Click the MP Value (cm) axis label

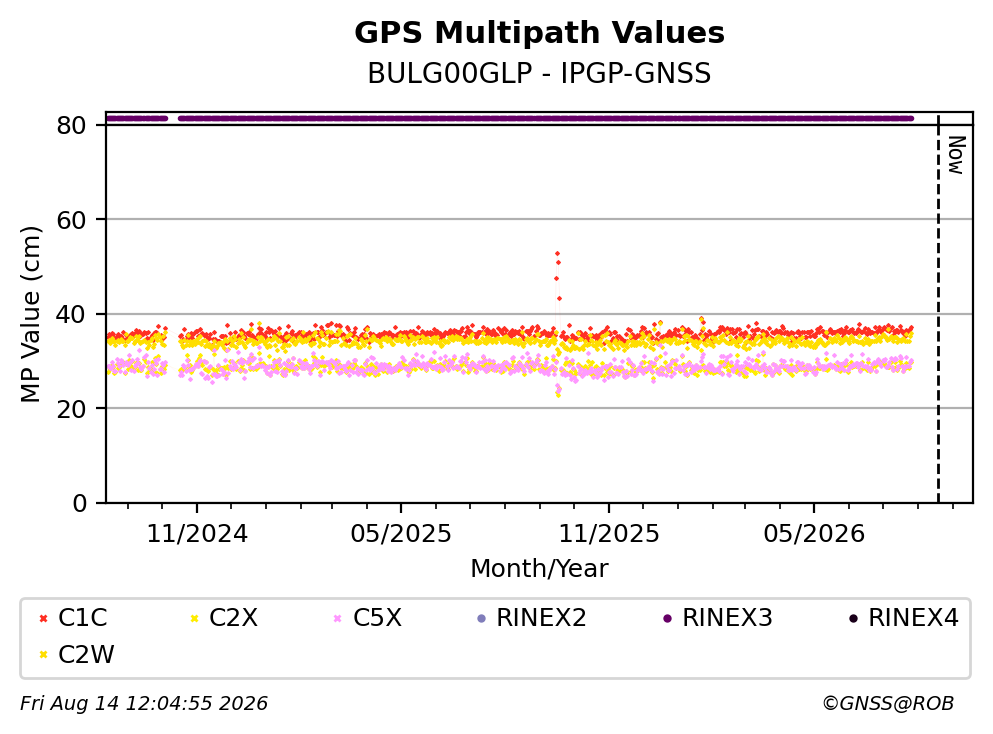[x=30, y=314]
